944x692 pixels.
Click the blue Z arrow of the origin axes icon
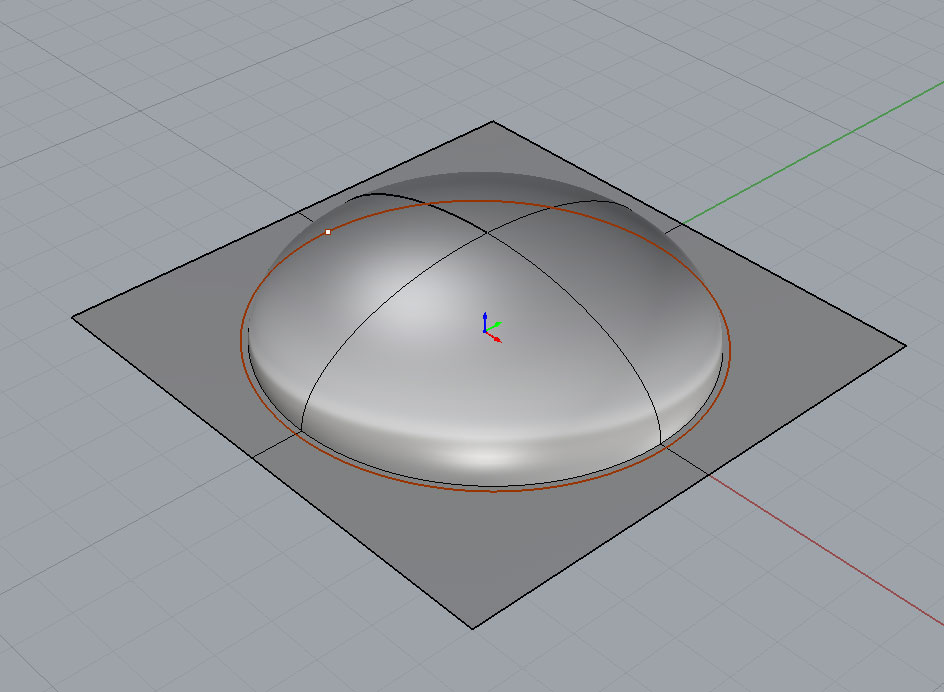(485, 320)
